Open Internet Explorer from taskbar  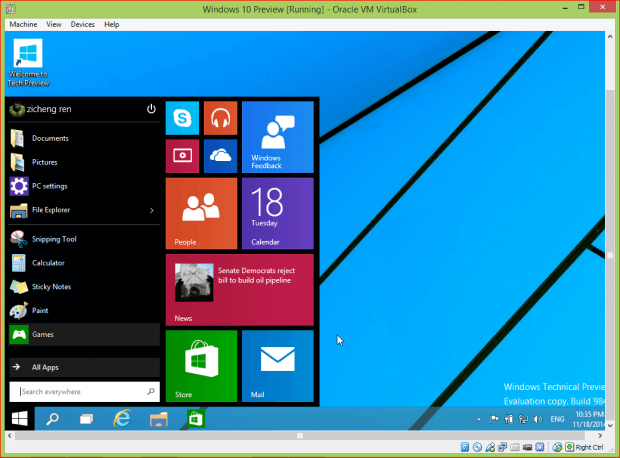click(122, 418)
